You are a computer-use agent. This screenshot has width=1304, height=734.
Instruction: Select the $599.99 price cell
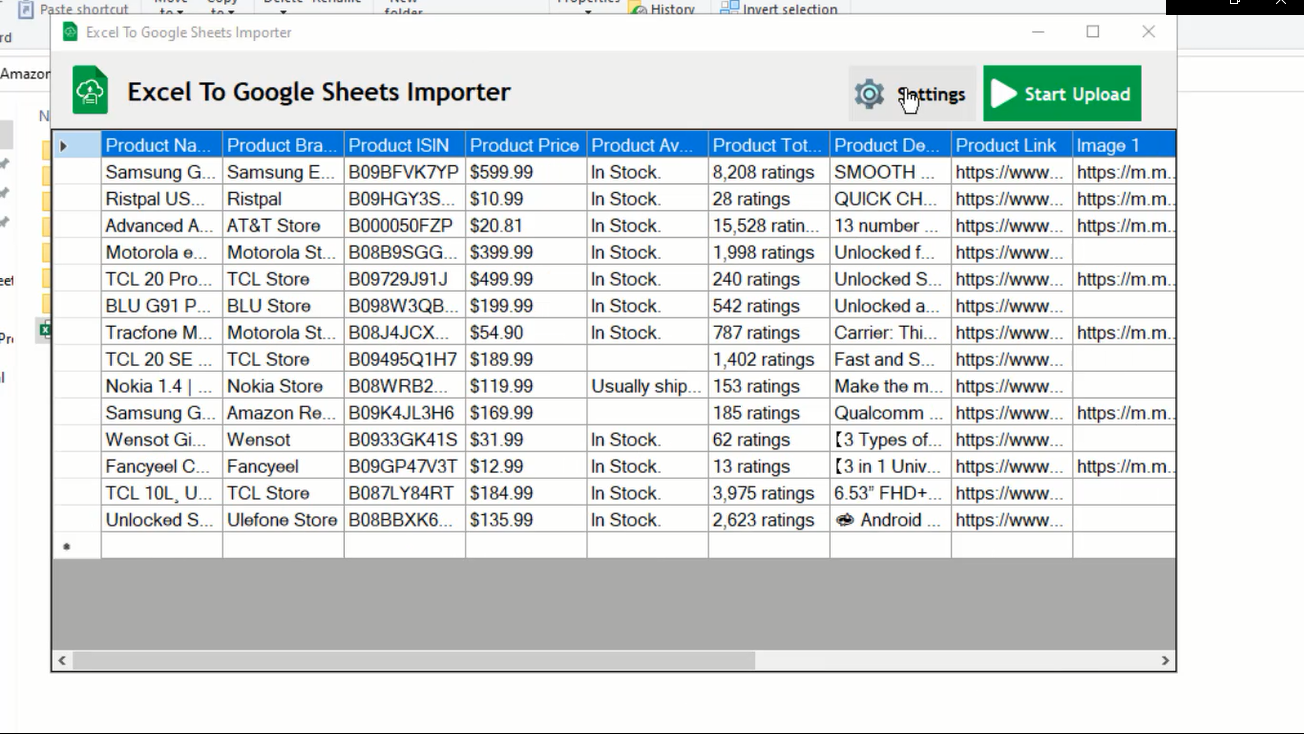click(526, 172)
